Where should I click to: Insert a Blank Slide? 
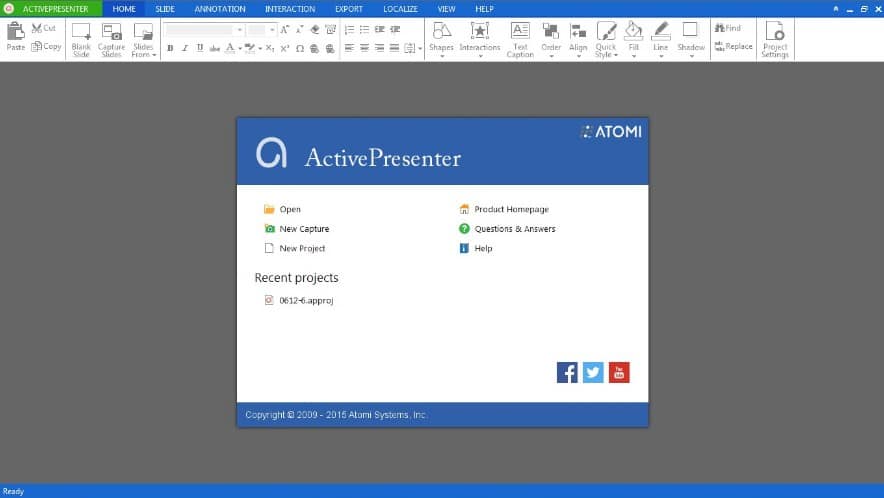tap(81, 39)
